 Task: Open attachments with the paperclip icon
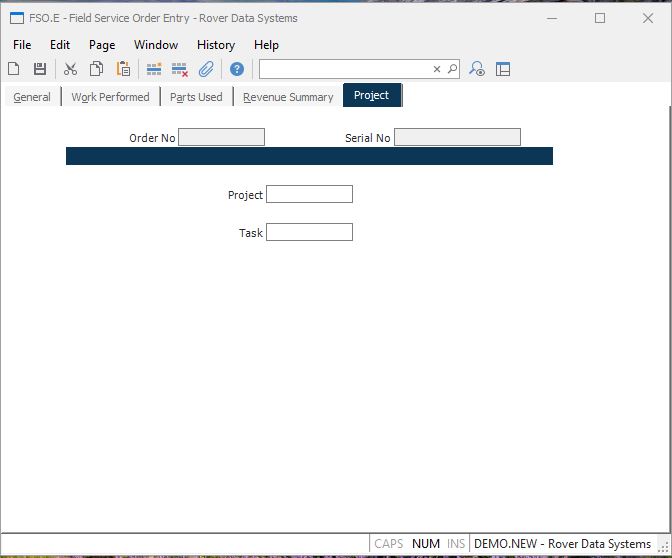[206, 69]
